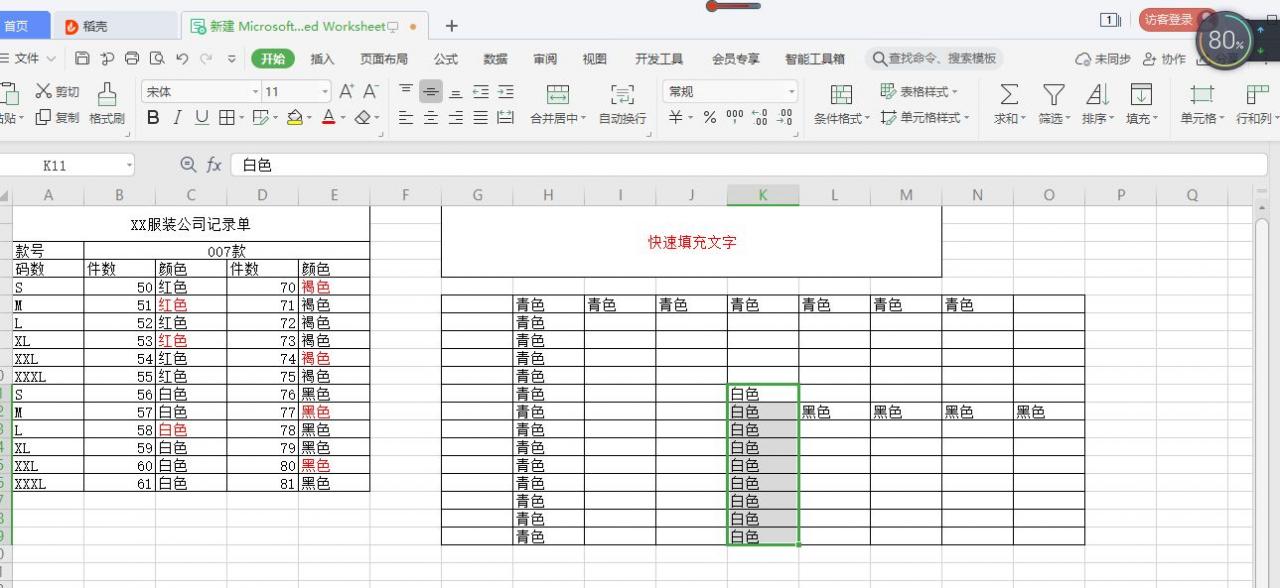This screenshot has height=588, width=1280.
Task: Open the 数据 ribbon tab
Action: coord(495,59)
